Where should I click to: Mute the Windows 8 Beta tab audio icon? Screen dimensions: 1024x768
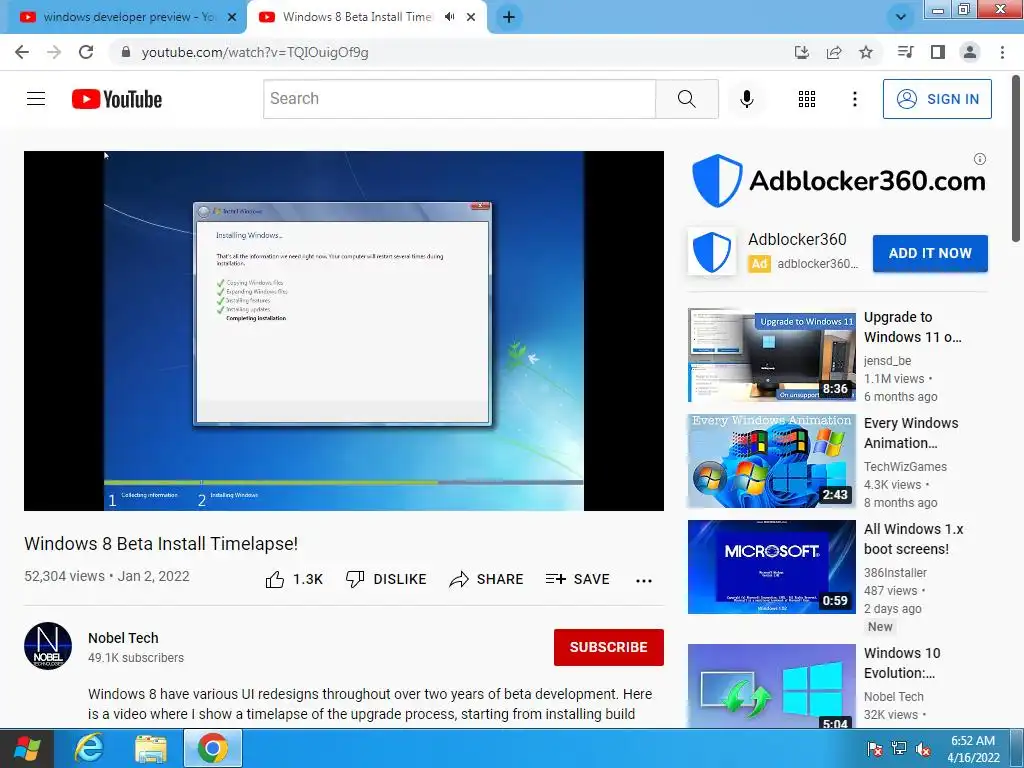pos(449,17)
